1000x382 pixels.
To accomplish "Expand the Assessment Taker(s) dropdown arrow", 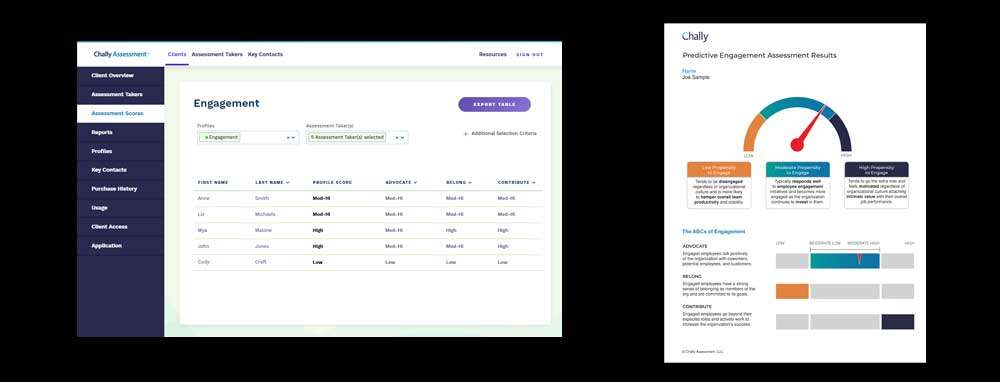I will [402, 138].
